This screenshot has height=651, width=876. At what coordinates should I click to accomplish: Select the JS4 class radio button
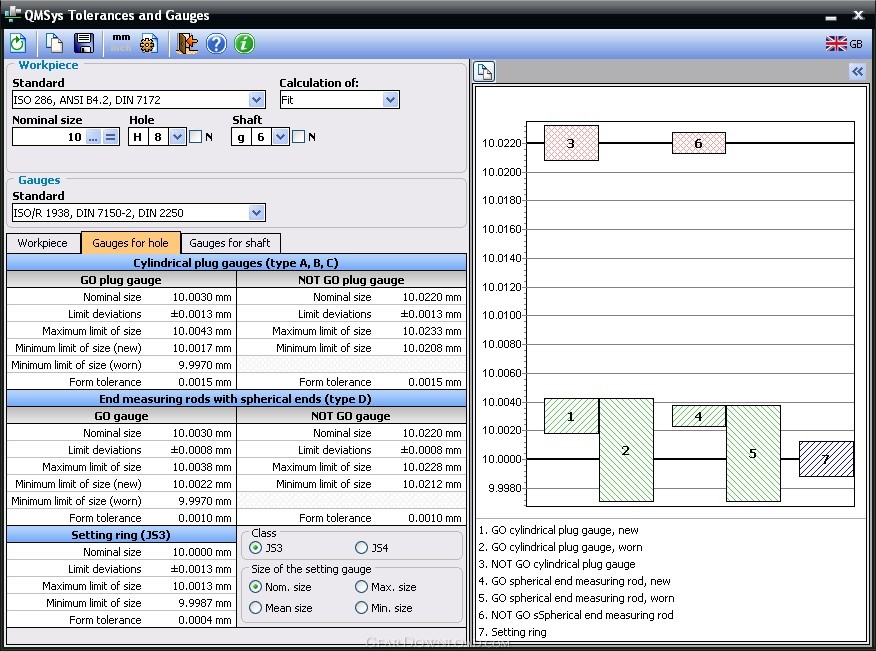click(361, 548)
